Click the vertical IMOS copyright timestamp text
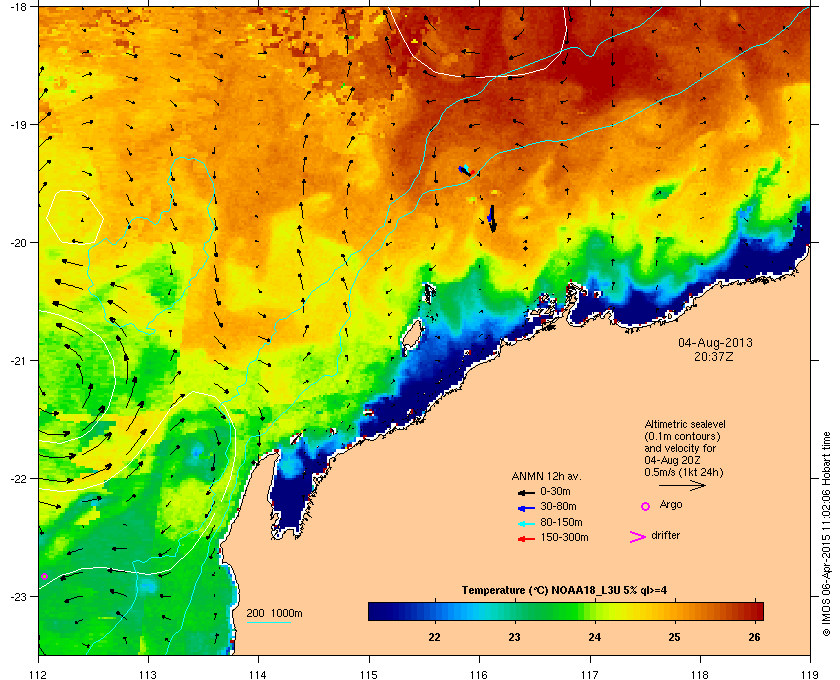 click(827, 534)
